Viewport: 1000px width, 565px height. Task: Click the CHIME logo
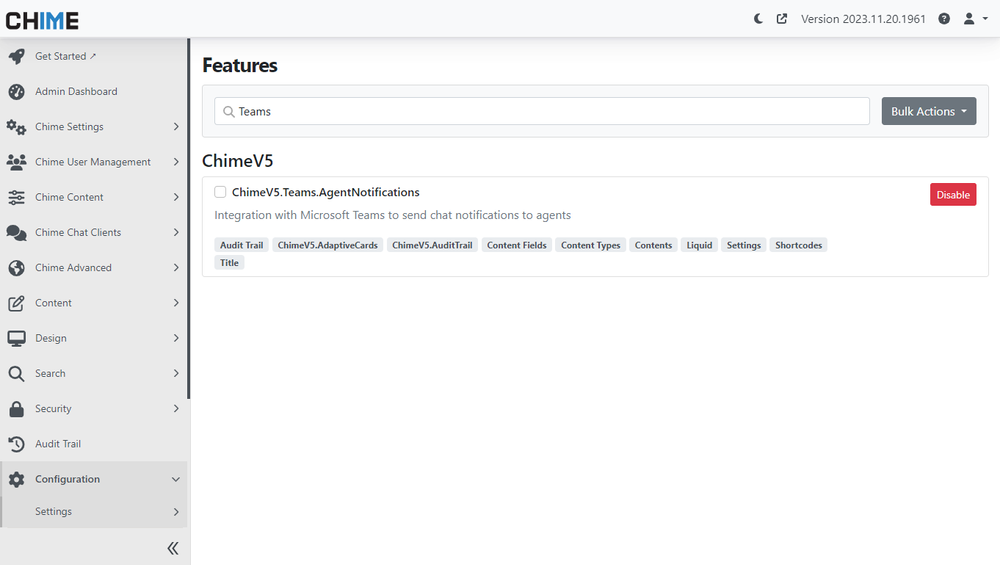click(42, 21)
